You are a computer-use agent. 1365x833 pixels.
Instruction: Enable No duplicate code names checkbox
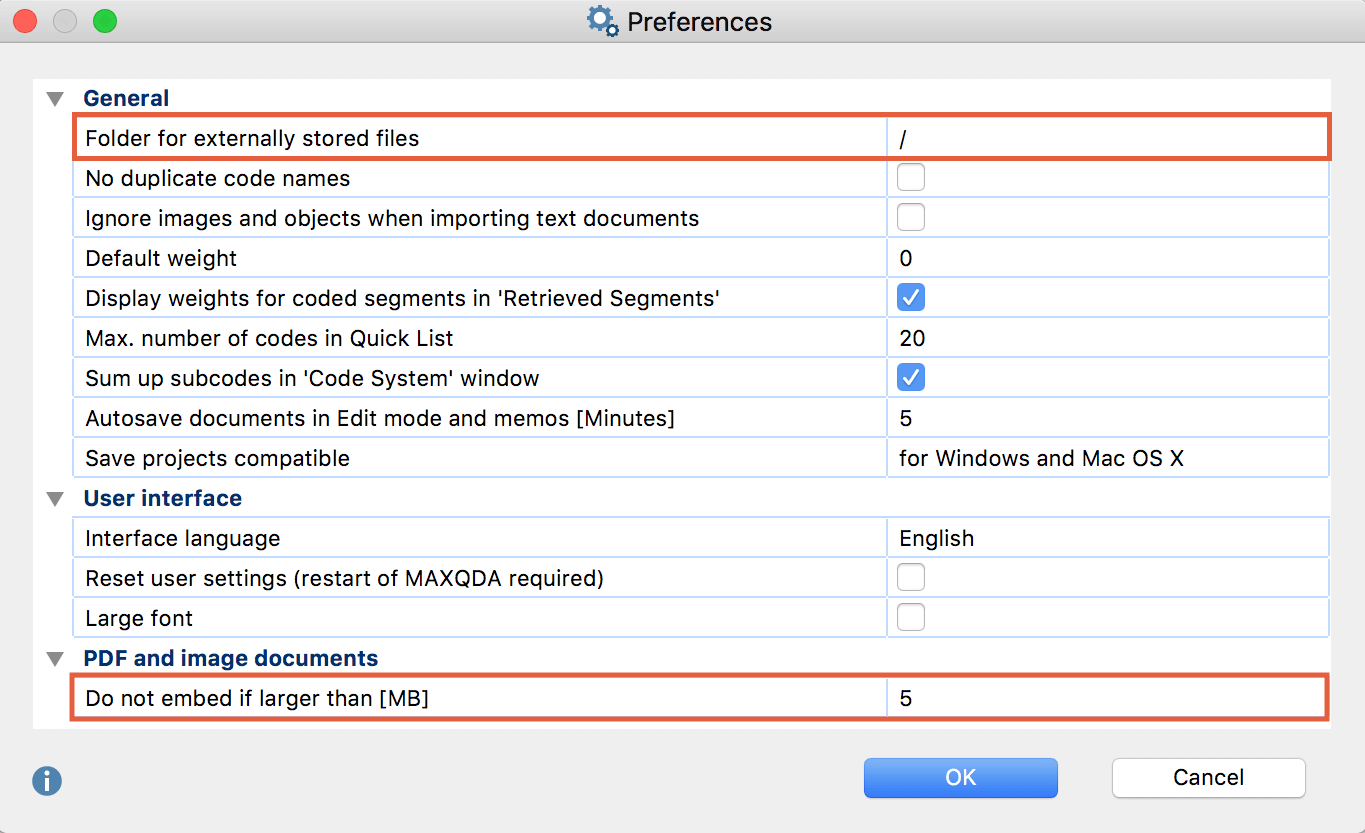coord(911,178)
